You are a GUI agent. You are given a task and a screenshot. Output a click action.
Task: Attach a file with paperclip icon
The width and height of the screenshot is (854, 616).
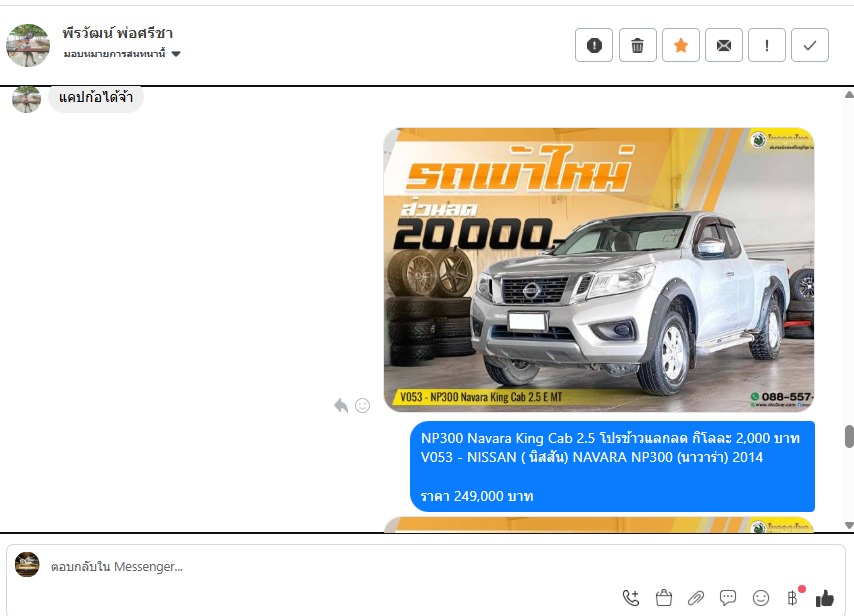tap(696, 598)
